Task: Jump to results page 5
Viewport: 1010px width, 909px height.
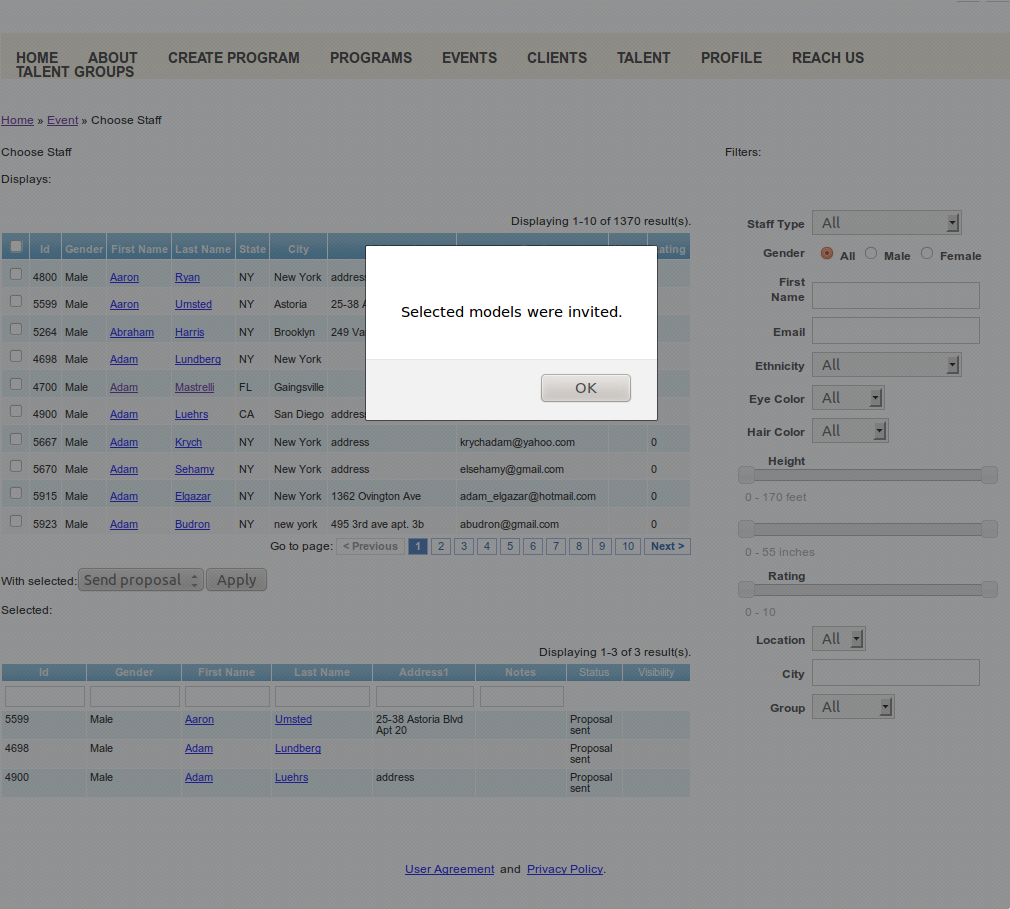Action: click(510, 546)
